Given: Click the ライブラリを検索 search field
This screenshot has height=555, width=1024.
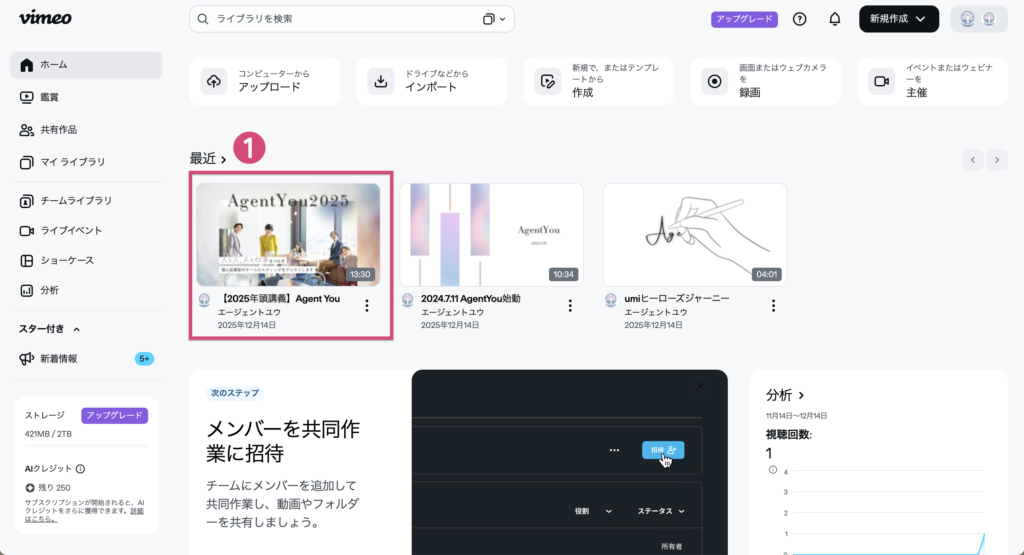Looking at the screenshot, I should (x=340, y=19).
